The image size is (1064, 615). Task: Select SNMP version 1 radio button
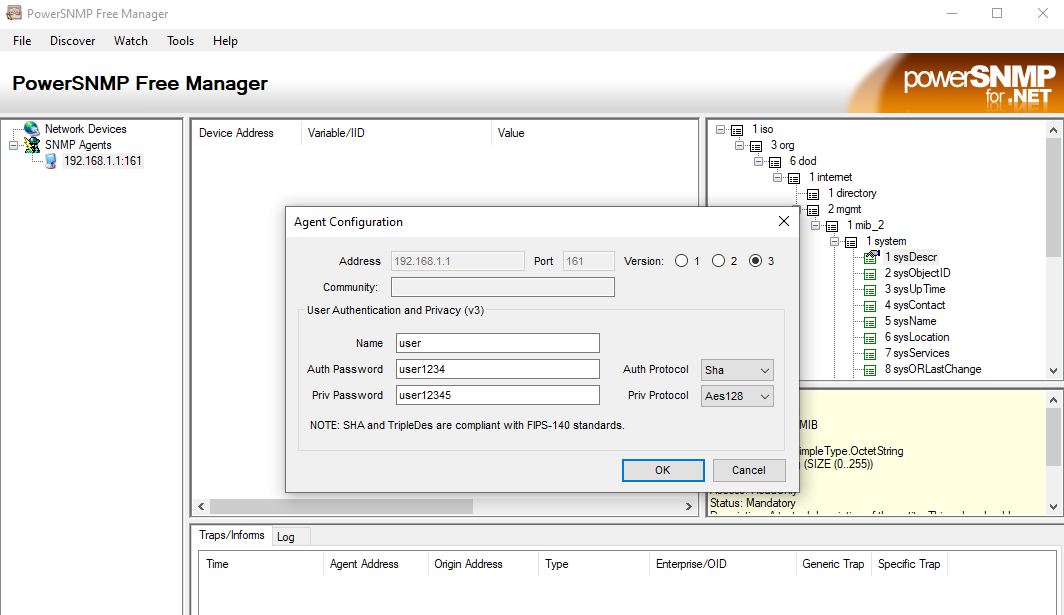coord(681,261)
